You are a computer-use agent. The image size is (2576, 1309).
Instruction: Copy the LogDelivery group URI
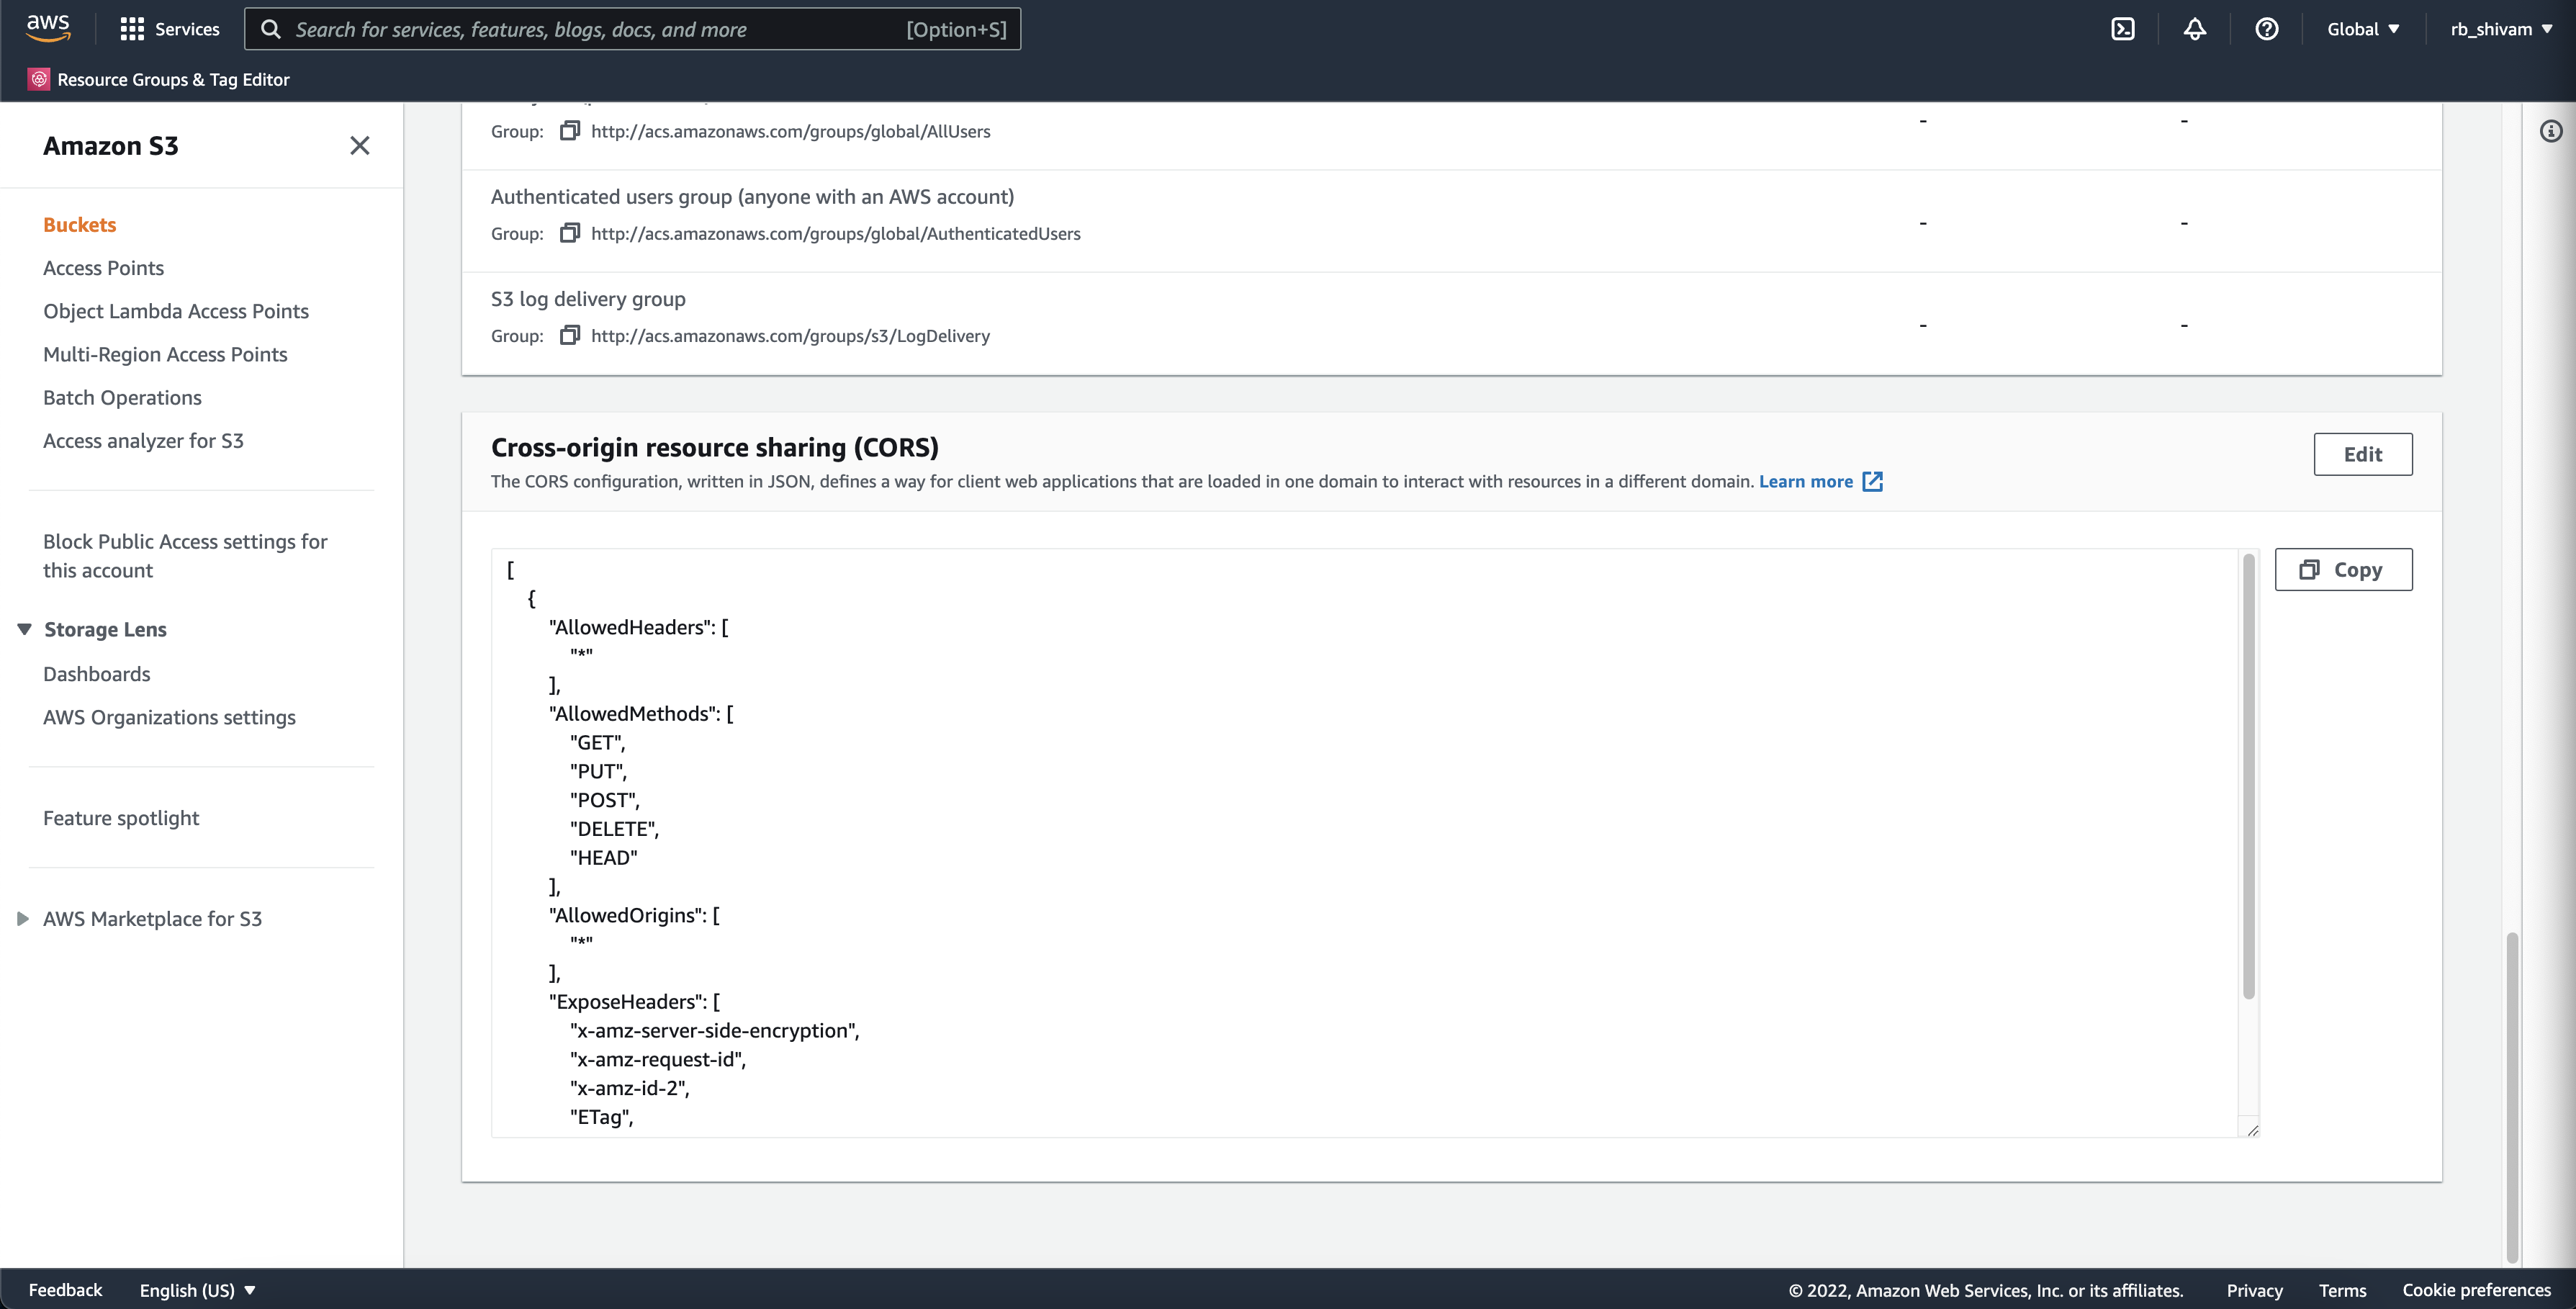[x=570, y=335]
